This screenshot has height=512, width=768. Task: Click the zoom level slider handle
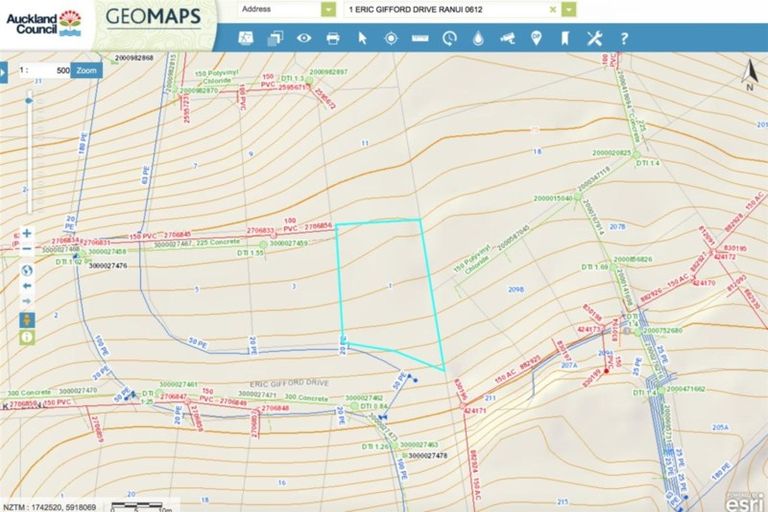pyautogui.click(x=28, y=101)
